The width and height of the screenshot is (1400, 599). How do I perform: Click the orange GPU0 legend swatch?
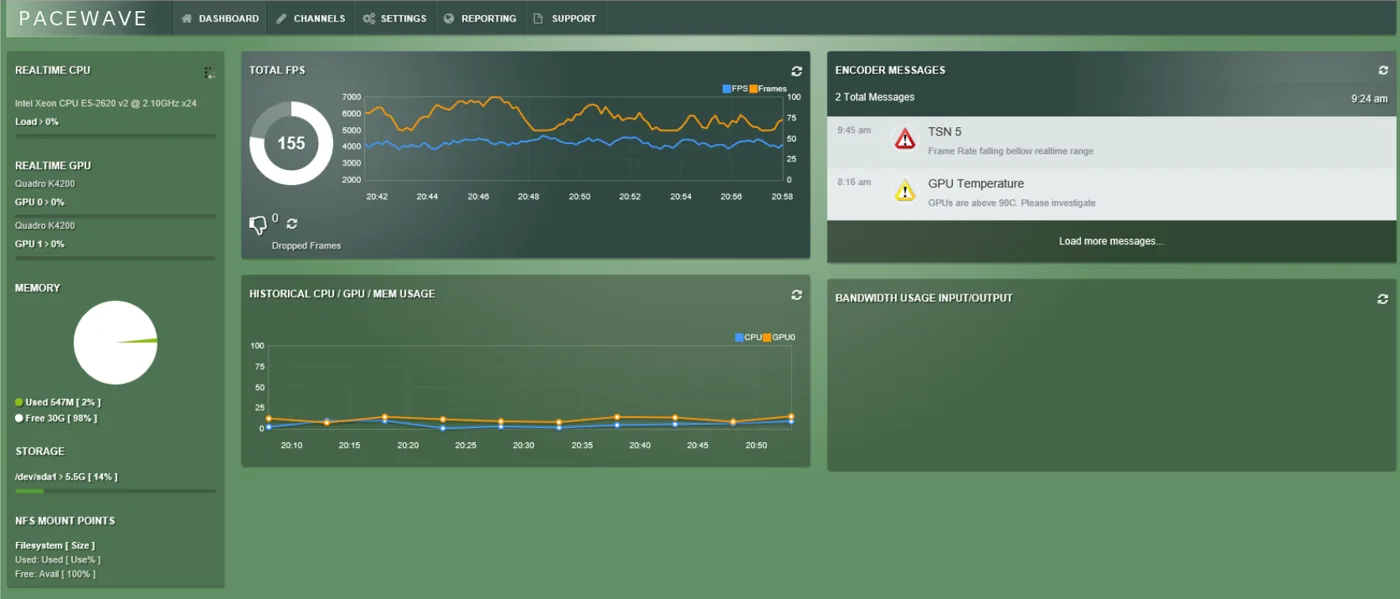coord(767,338)
